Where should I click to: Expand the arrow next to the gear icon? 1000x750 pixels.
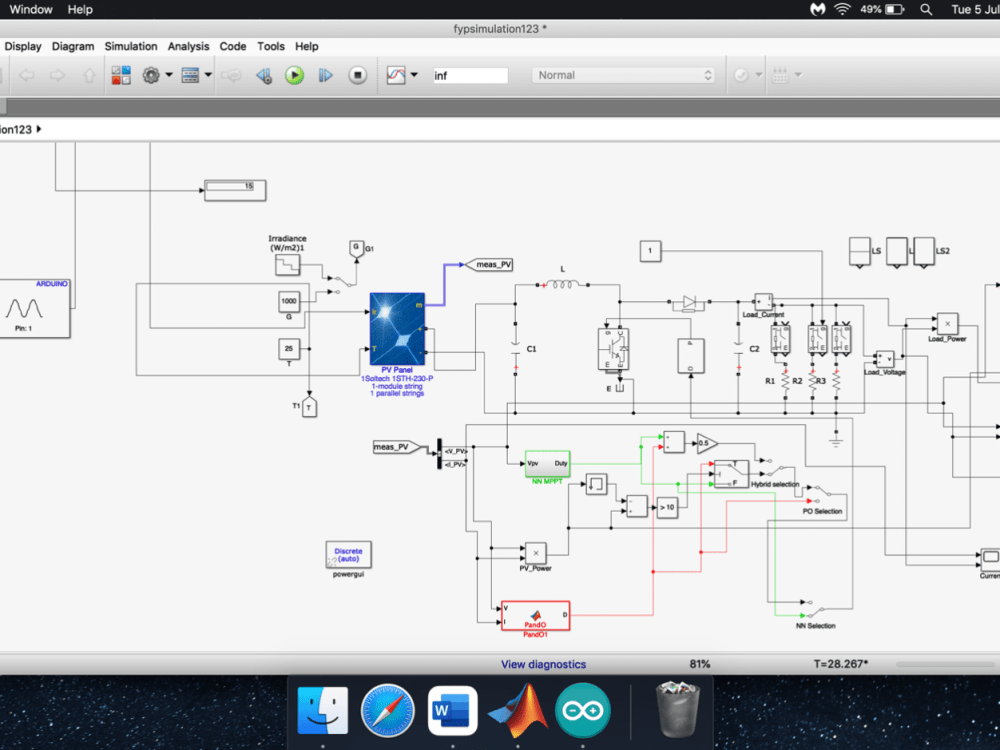(x=168, y=74)
